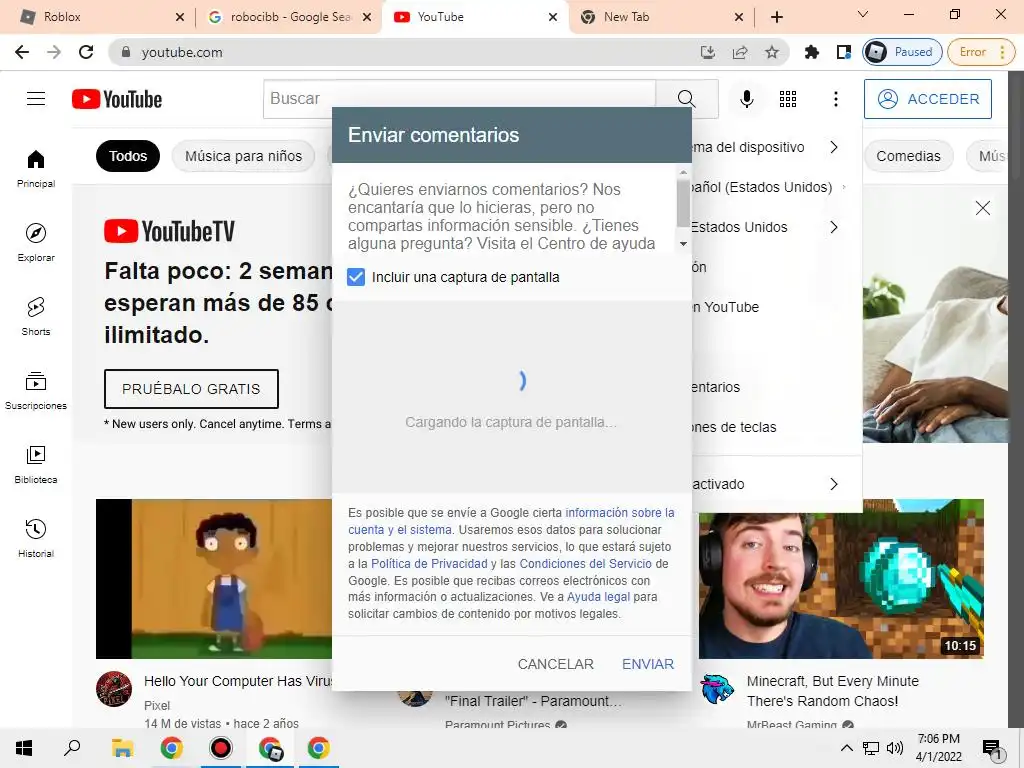Screen dimensions: 1024x768
Task: Bookmark this page with the star
Action: click(771, 52)
